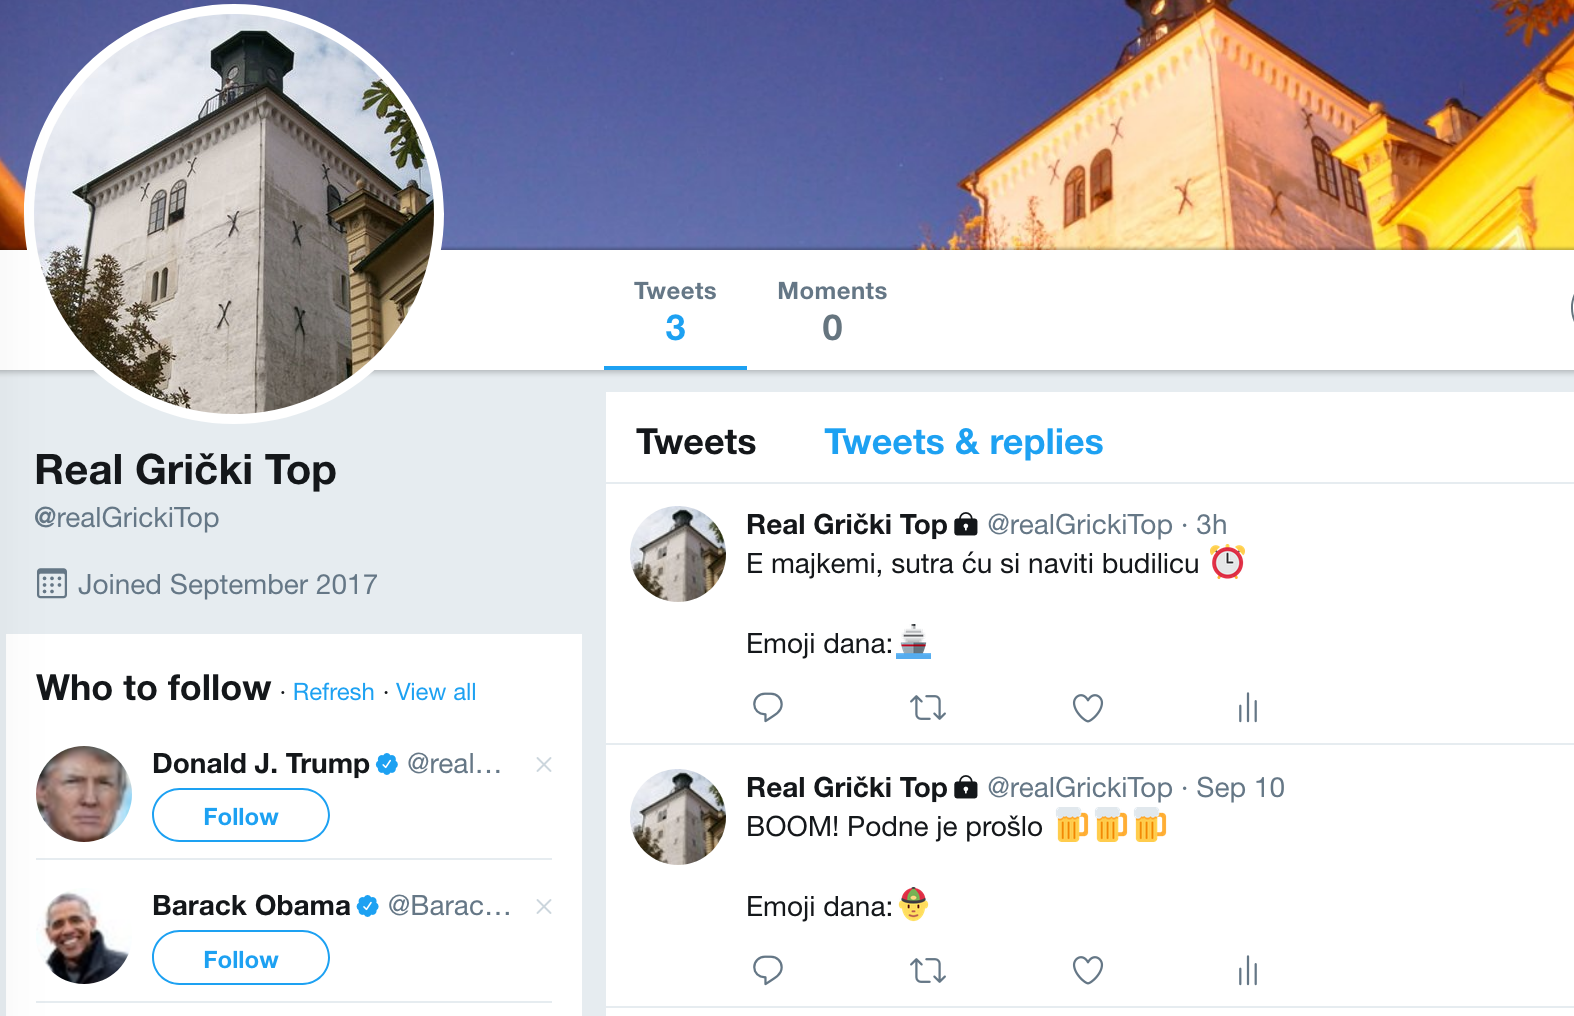The height and width of the screenshot is (1016, 1574).
Task: Dismiss Donald J. Trump suggestion
Action: (544, 765)
